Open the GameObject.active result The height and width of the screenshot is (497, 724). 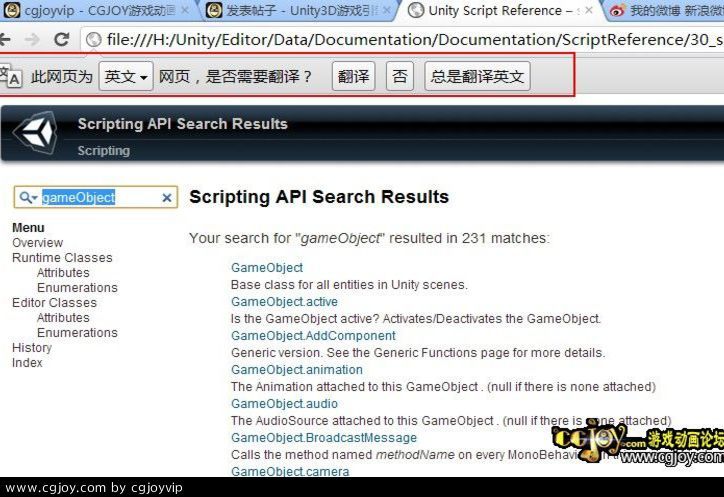[x=284, y=302]
